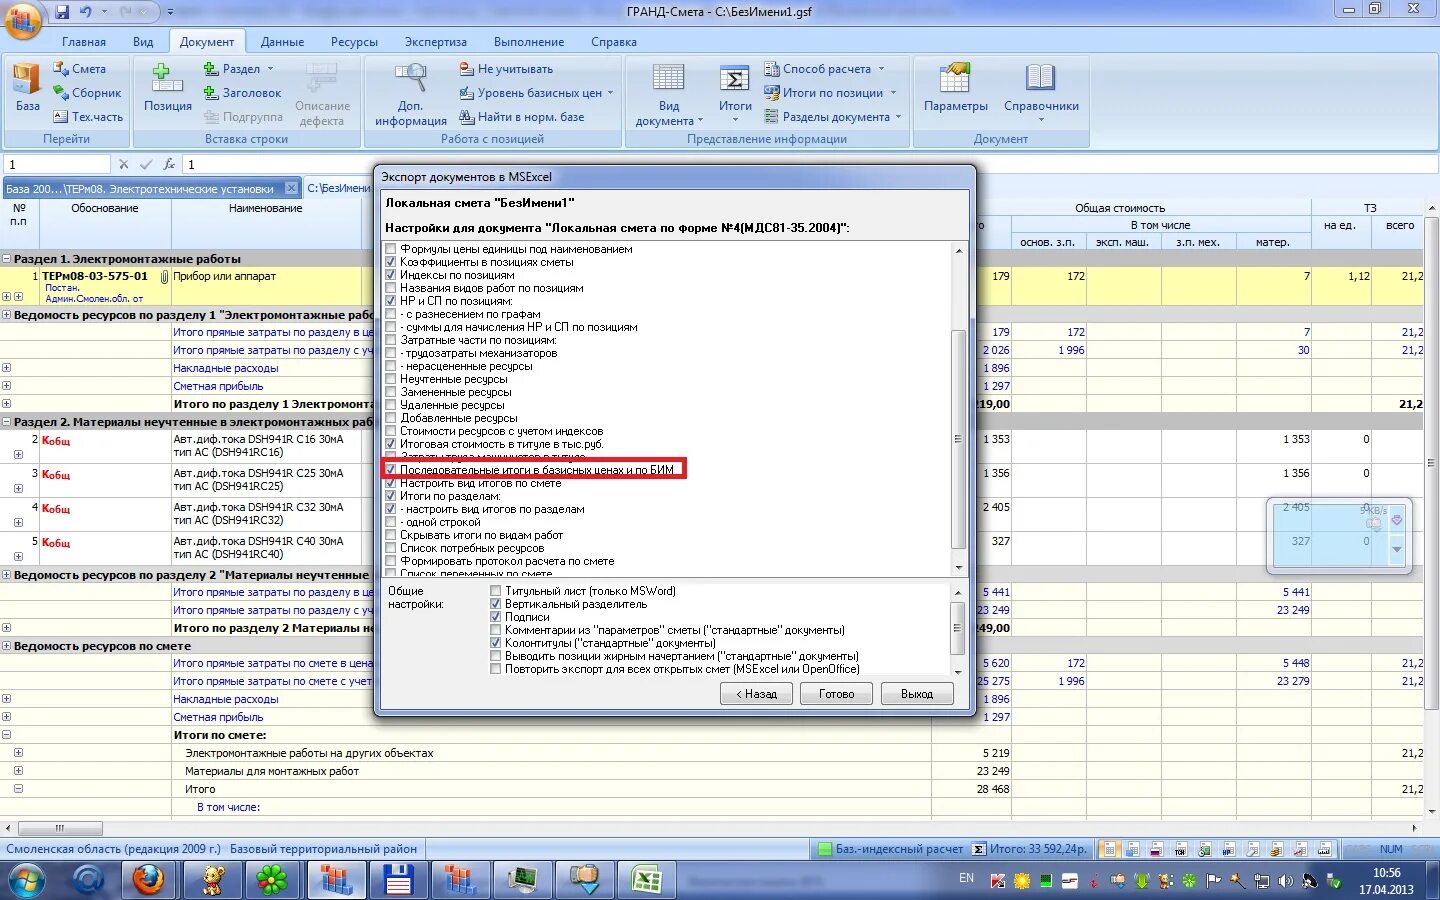Toggle Последовательные итоги в базисных ценах checkbox
1440x900 pixels.
(x=391, y=470)
